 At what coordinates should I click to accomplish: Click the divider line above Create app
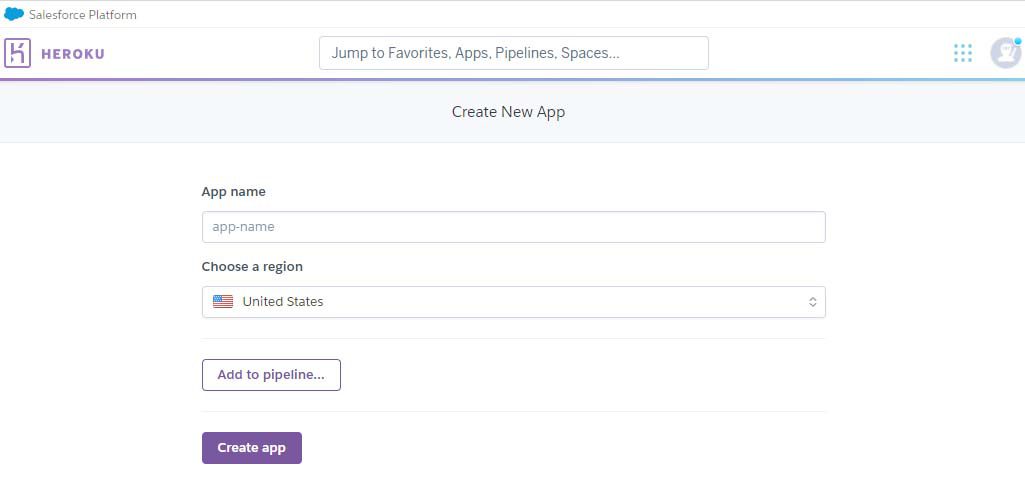(513, 411)
